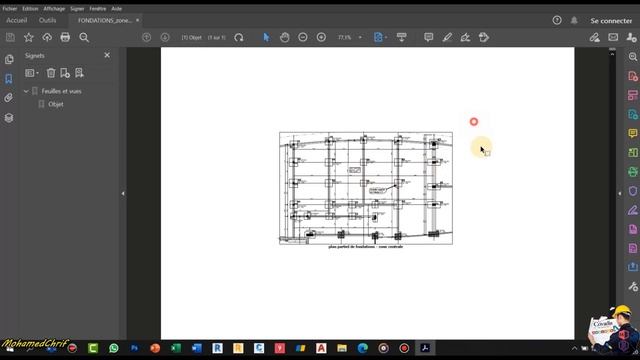Open the Affichage menu
The height and width of the screenshot is (360, 640).
tap(54, 9)
